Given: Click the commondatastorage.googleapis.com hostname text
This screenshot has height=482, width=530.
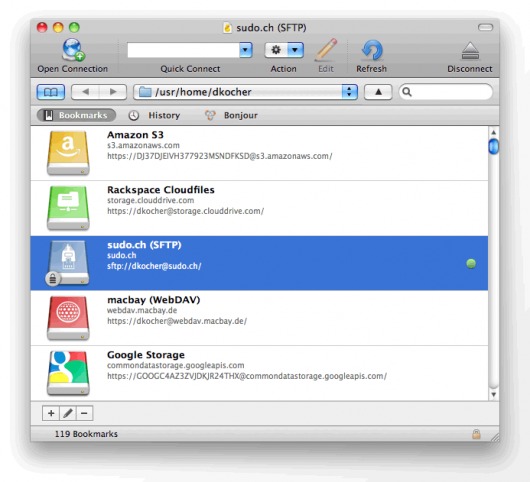Looking at the screenshot, I should (x=175, y=365).
